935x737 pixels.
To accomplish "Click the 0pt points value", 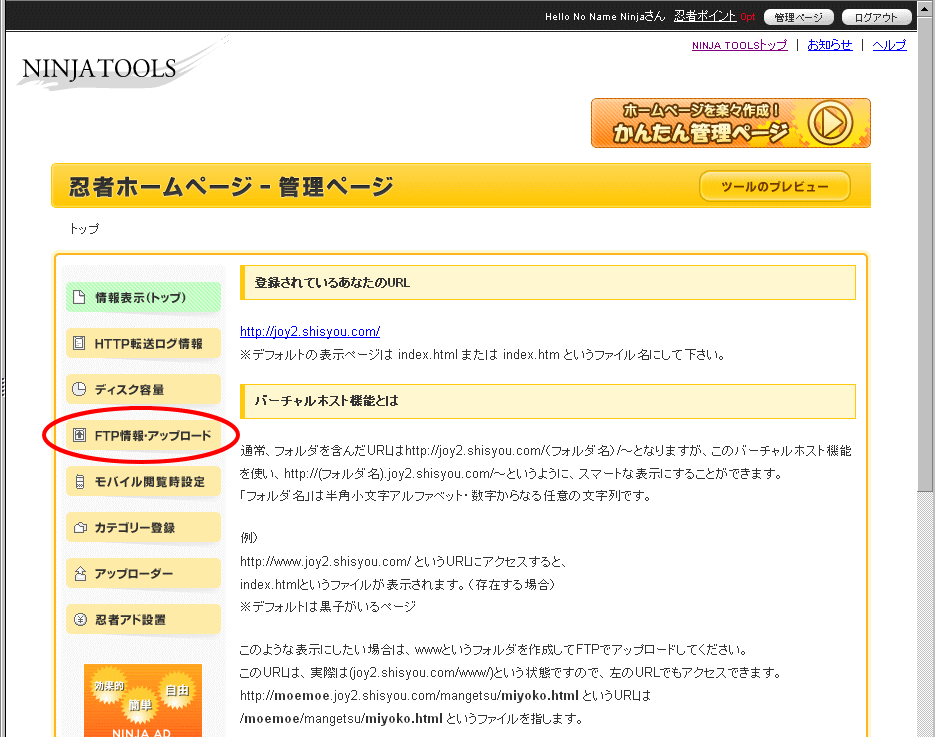I will (748, 17).
